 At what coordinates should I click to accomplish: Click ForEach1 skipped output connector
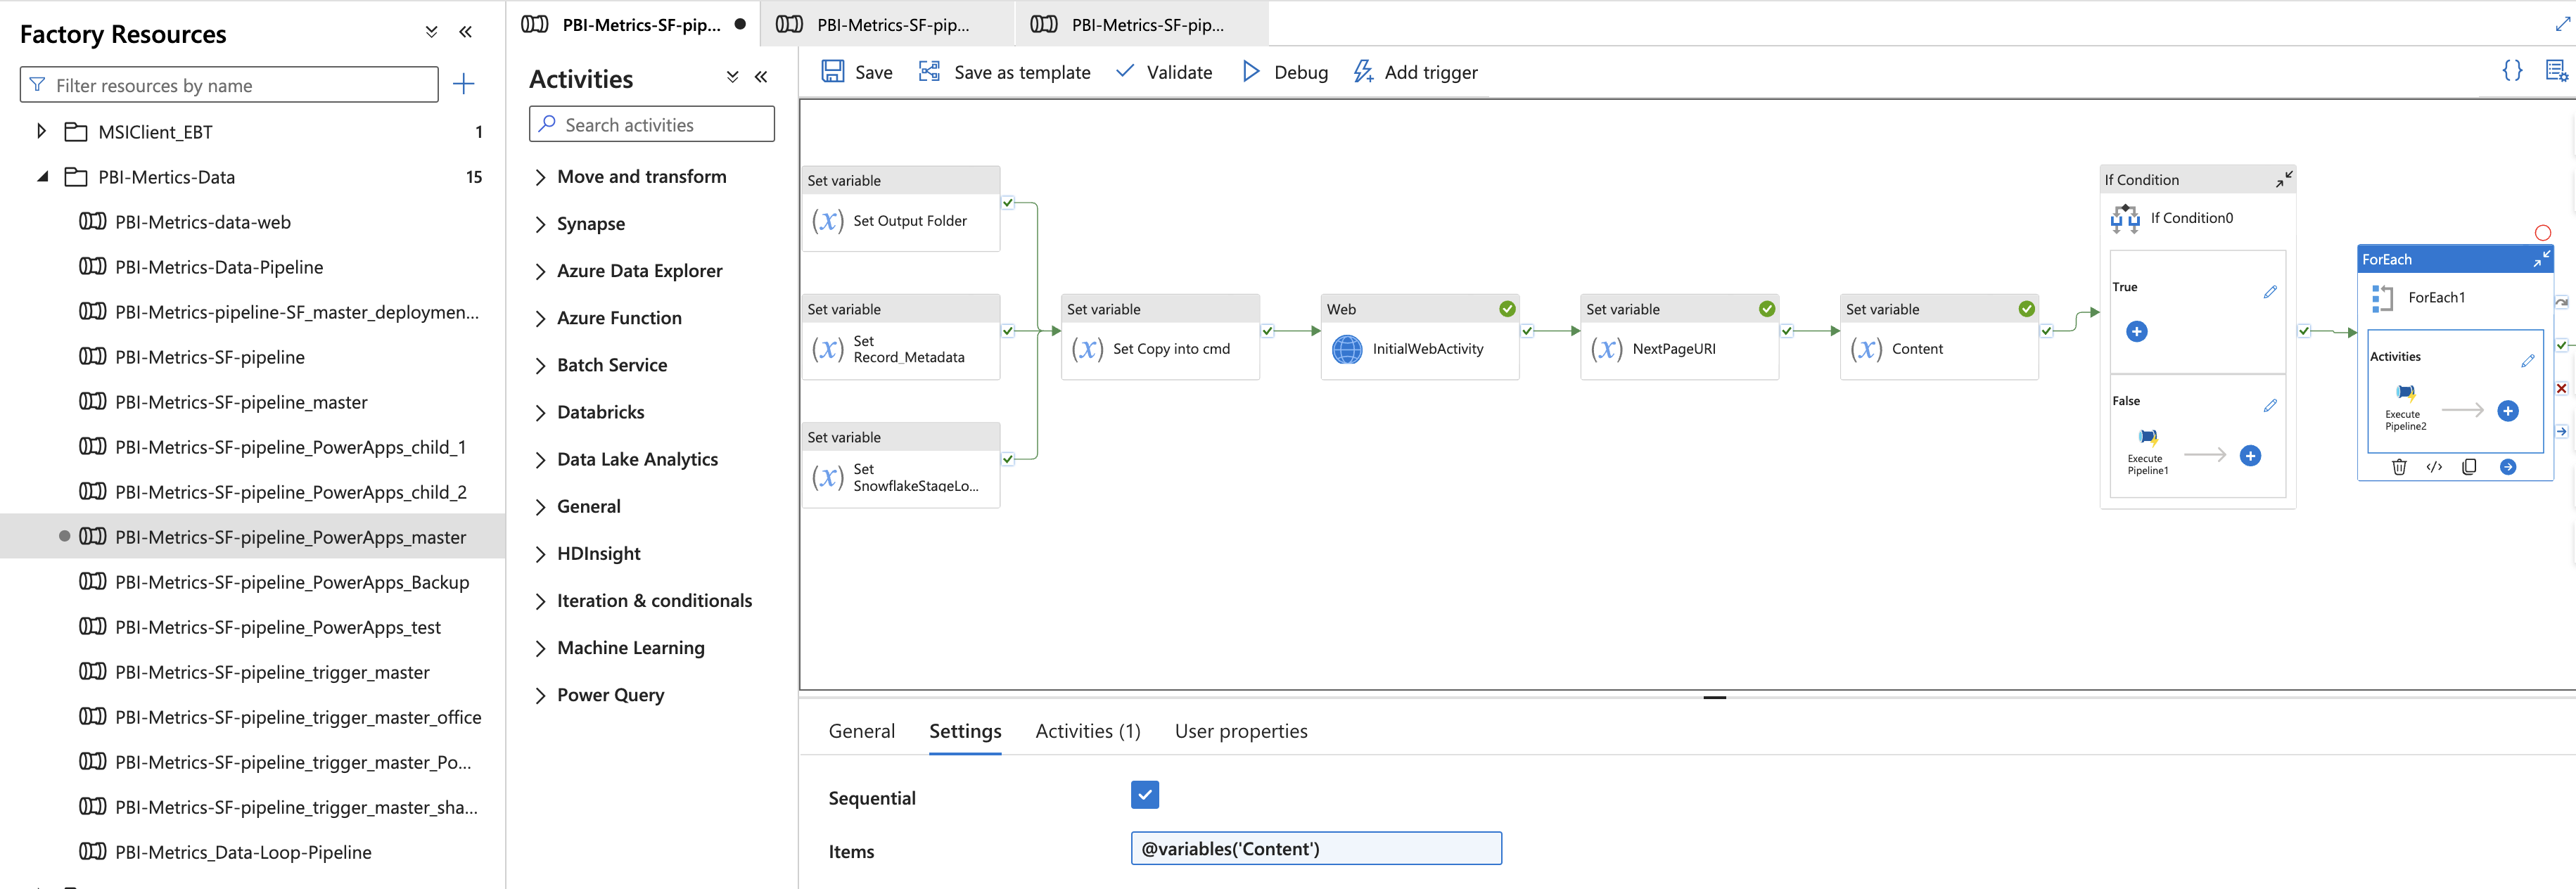[x=2562, y=302]
